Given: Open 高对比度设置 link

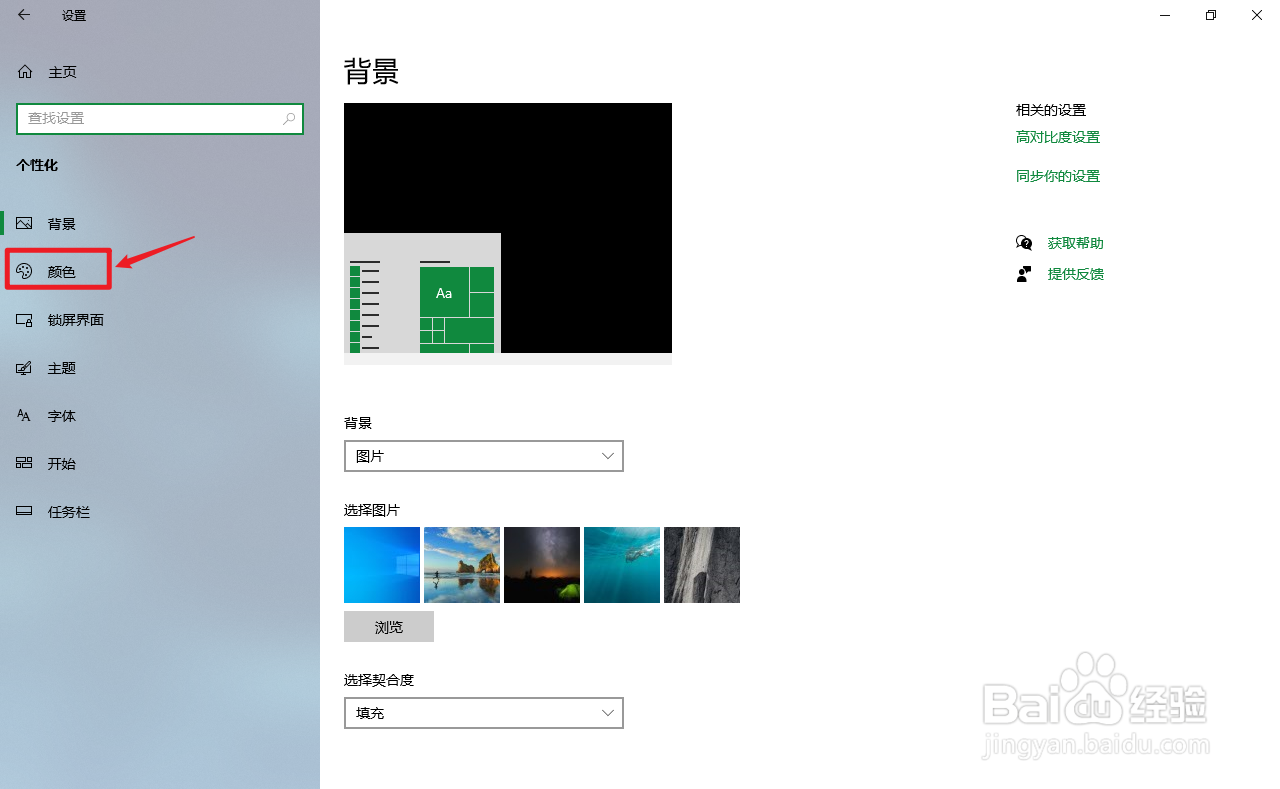Looking at the screenshot, I should click(x=1058, y=137).
